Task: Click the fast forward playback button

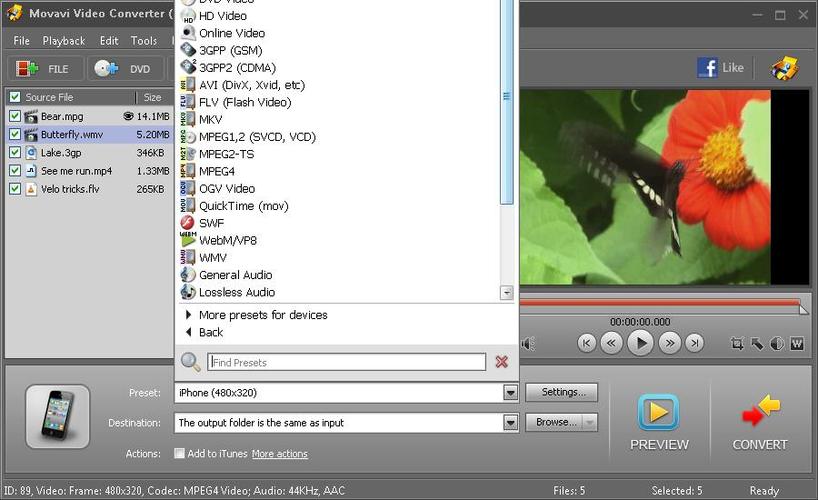Action: (669, 343)
